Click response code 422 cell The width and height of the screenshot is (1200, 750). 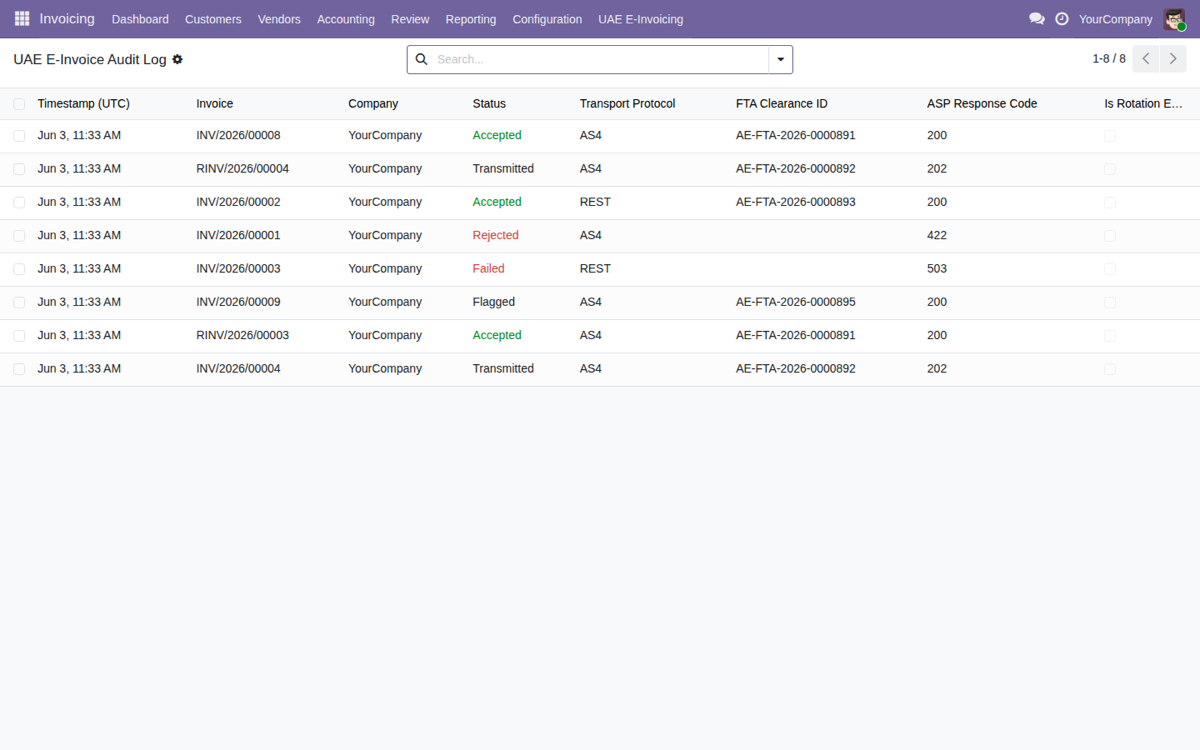tap(937, 236)
